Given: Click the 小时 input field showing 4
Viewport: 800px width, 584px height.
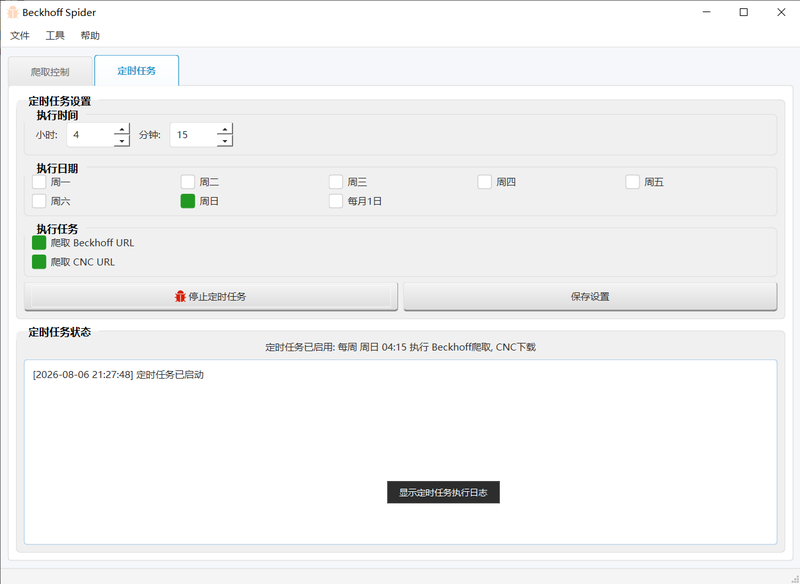Looking at the screenshot, I should 90,135.
